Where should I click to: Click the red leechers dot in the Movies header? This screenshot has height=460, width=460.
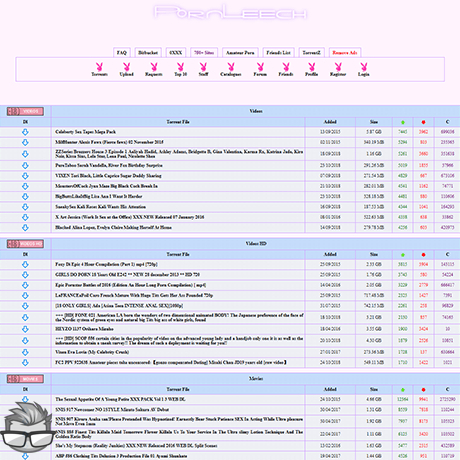423,390
